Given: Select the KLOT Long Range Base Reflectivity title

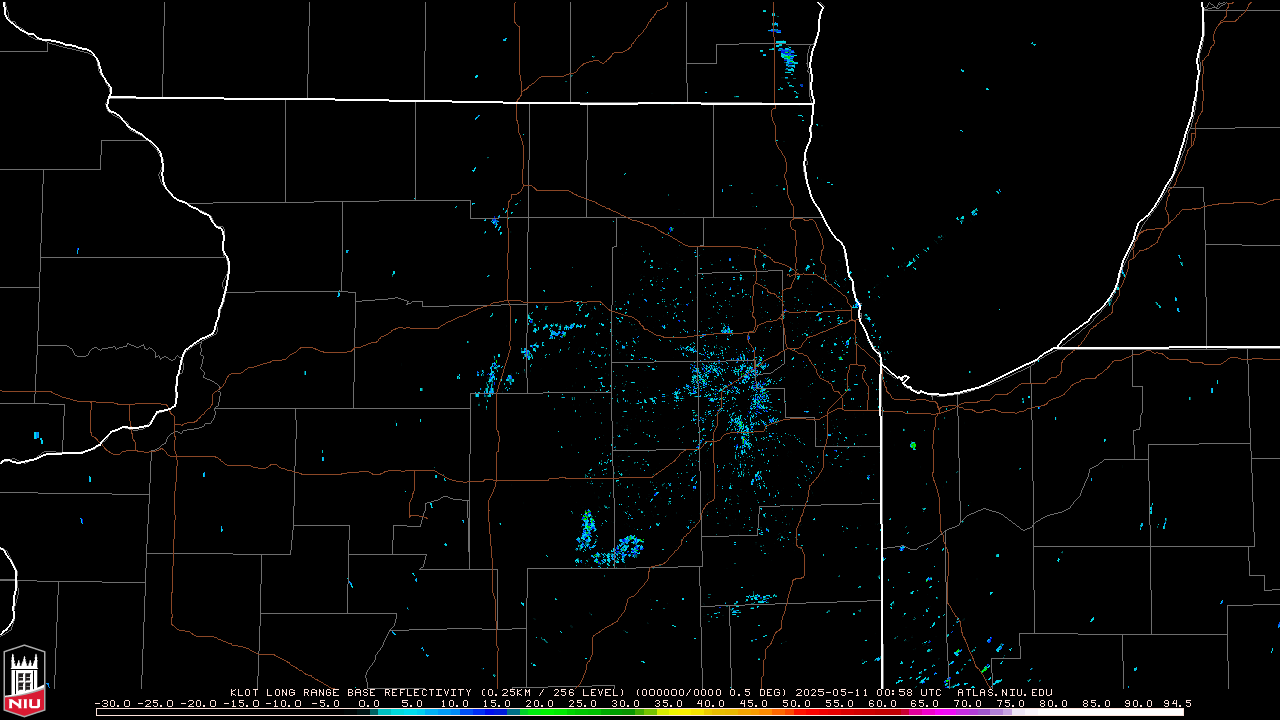Looking at the screenshot, I should pos(350,692).
